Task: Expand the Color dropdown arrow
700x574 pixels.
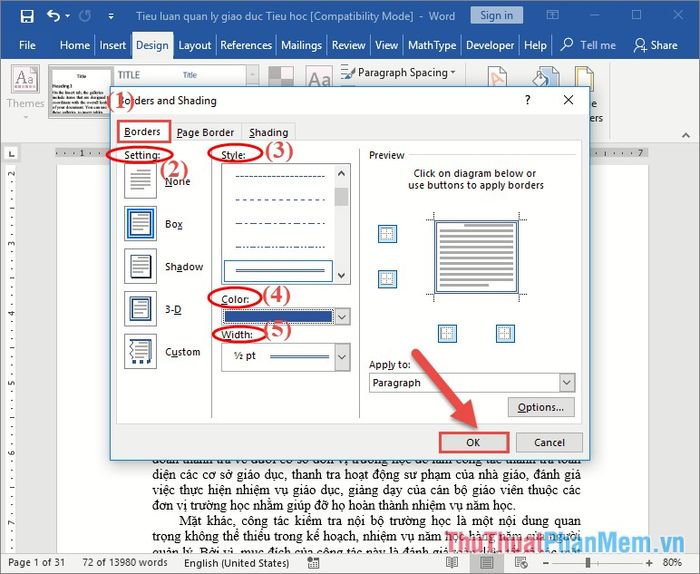Action: click(342, 317)
